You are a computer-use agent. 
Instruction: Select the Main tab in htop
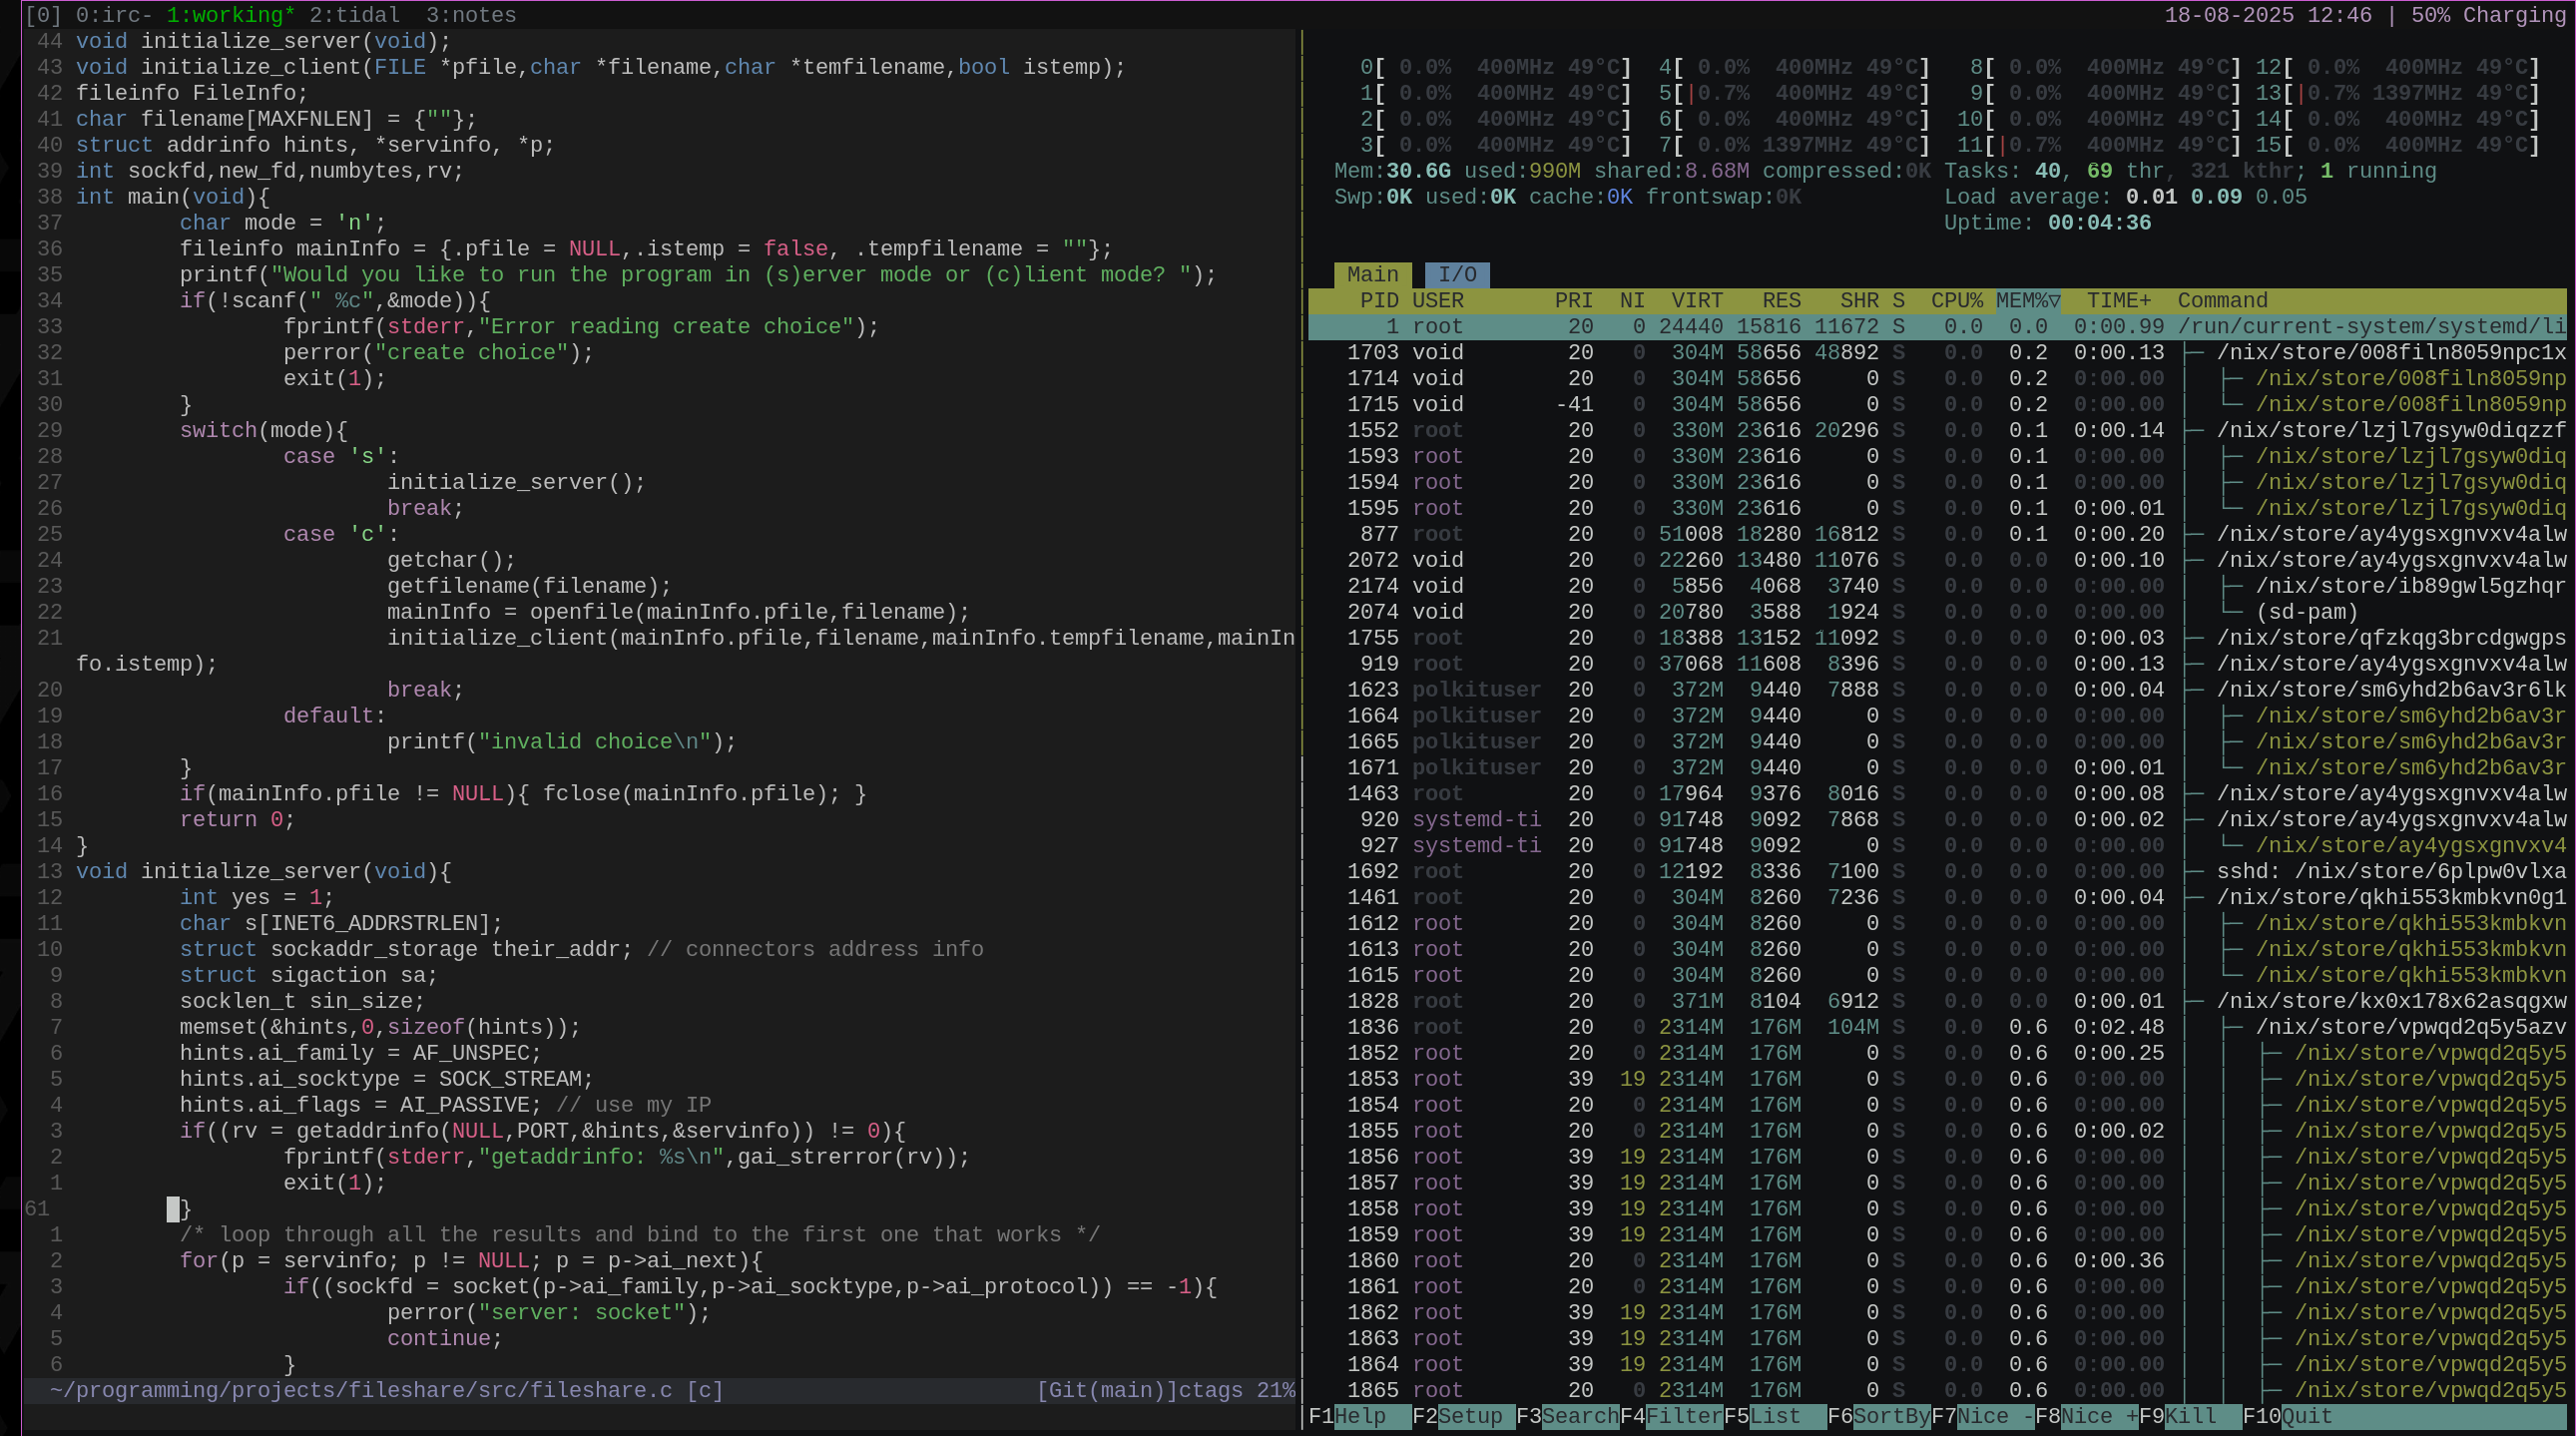(1372, 274)
